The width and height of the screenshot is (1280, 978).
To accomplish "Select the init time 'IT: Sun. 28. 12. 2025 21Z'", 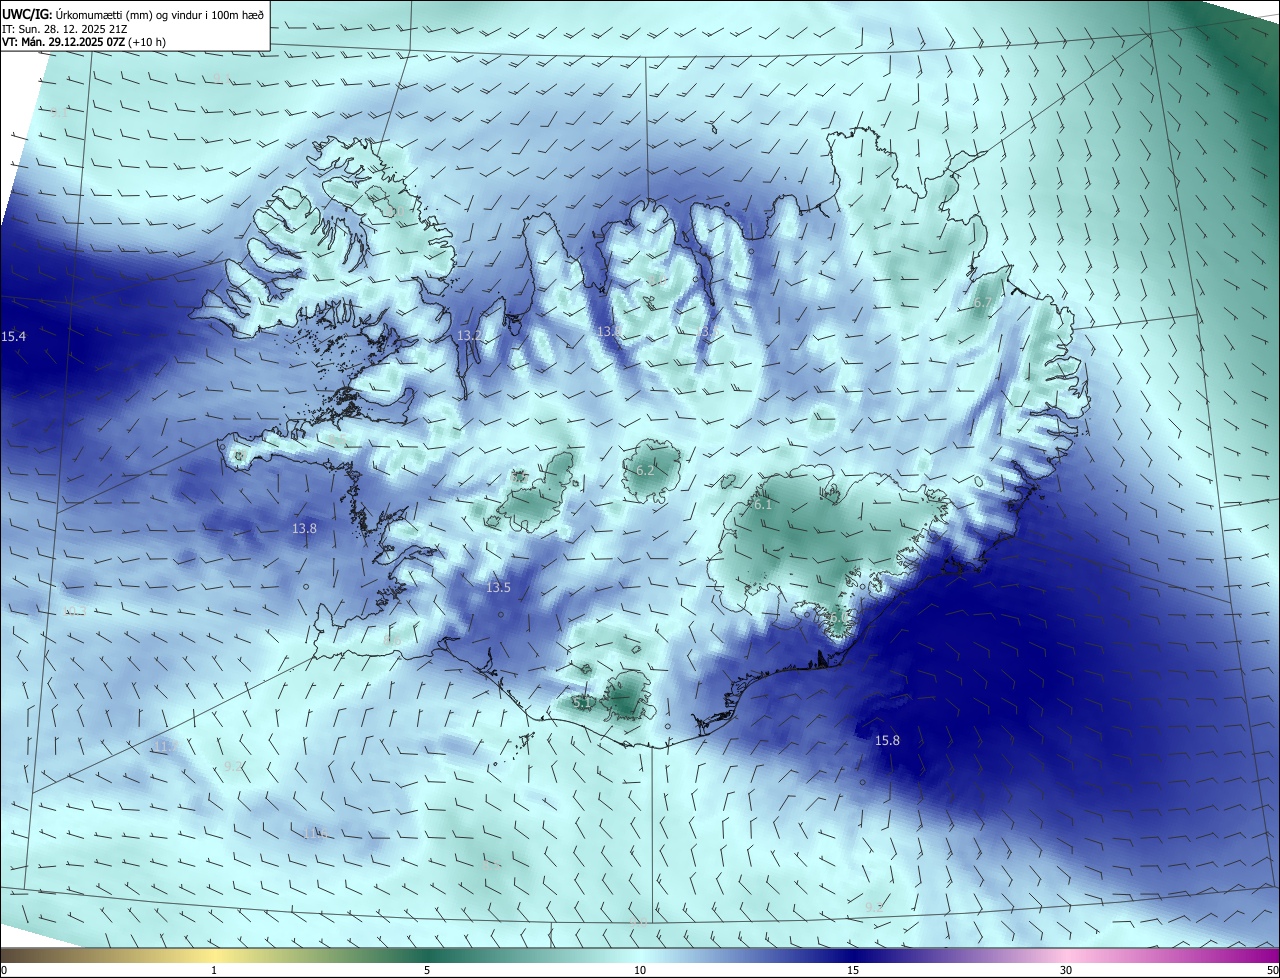I will click(x=64, y=28).
